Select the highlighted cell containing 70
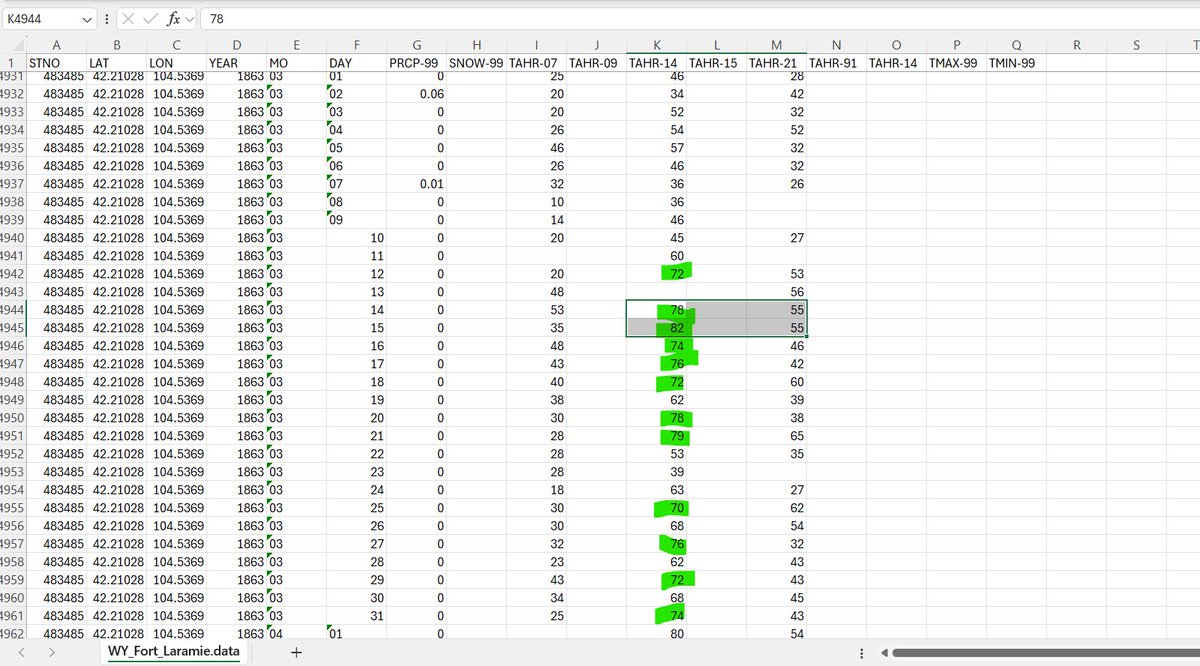 [x=656, y=508]
